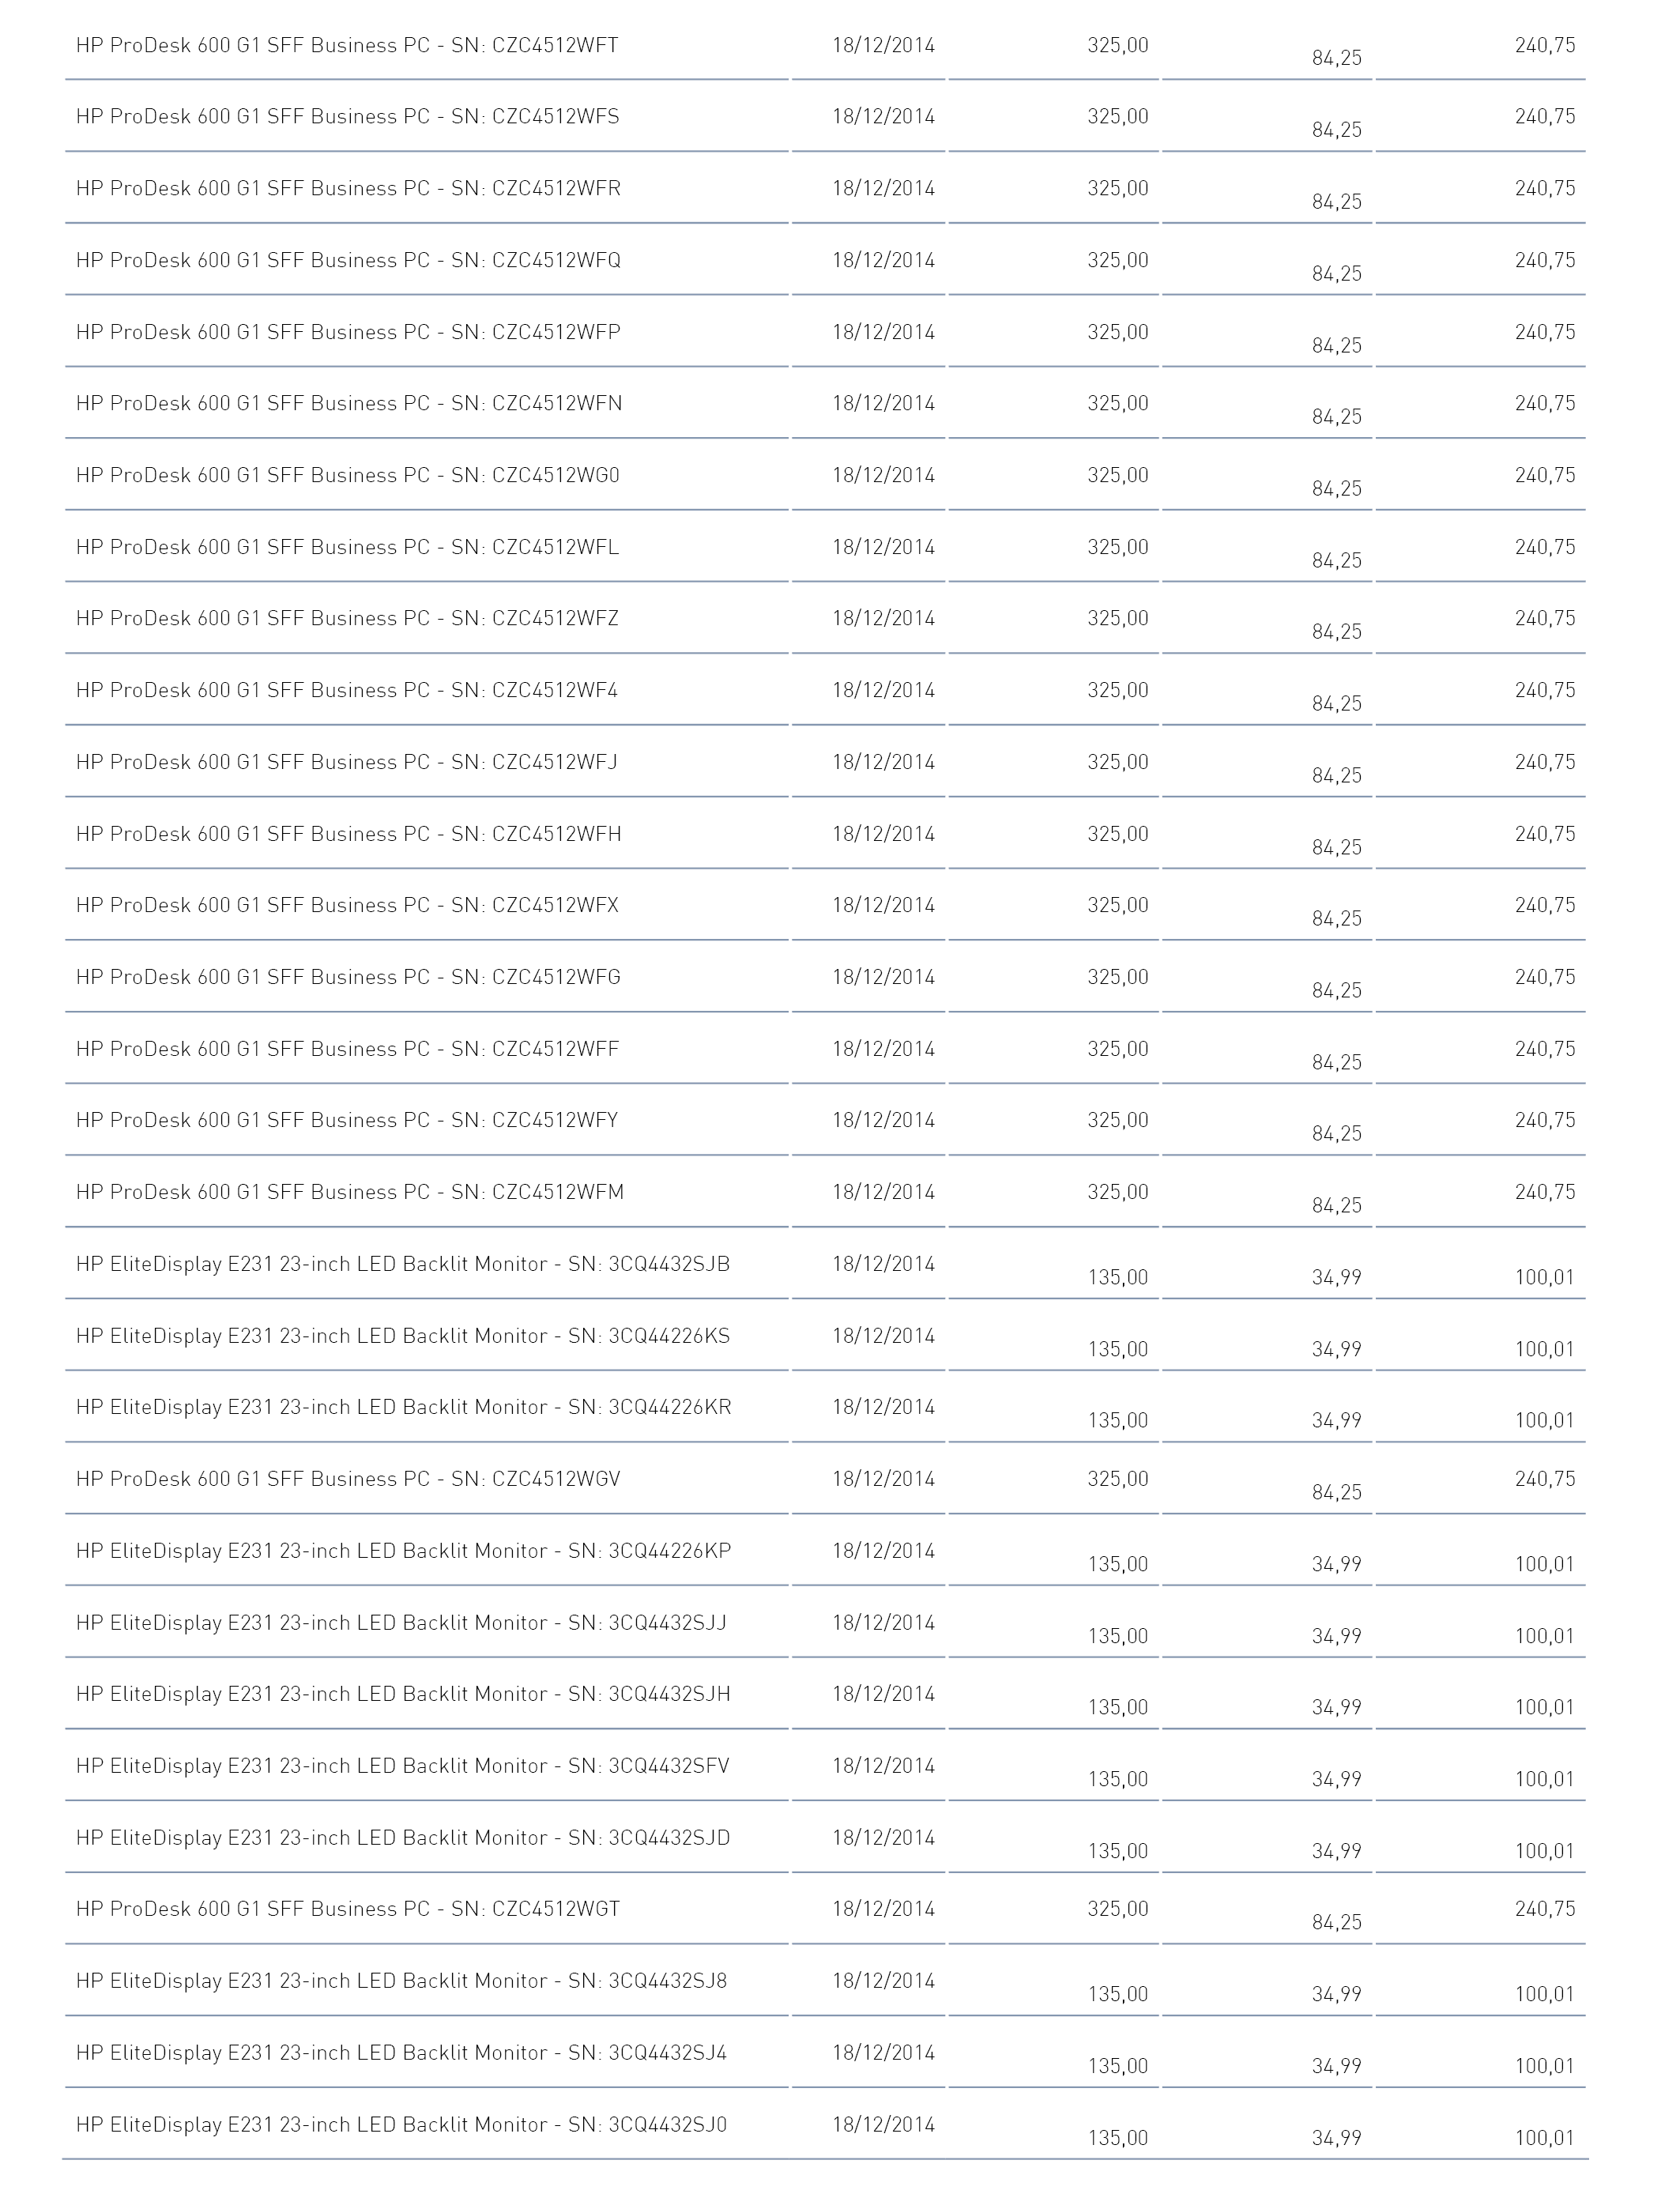Viewport: 1680px width, 2194px height.
Task: Select the CZC4512WFT ProDesk row description
Action: click(x=347, y=46)
